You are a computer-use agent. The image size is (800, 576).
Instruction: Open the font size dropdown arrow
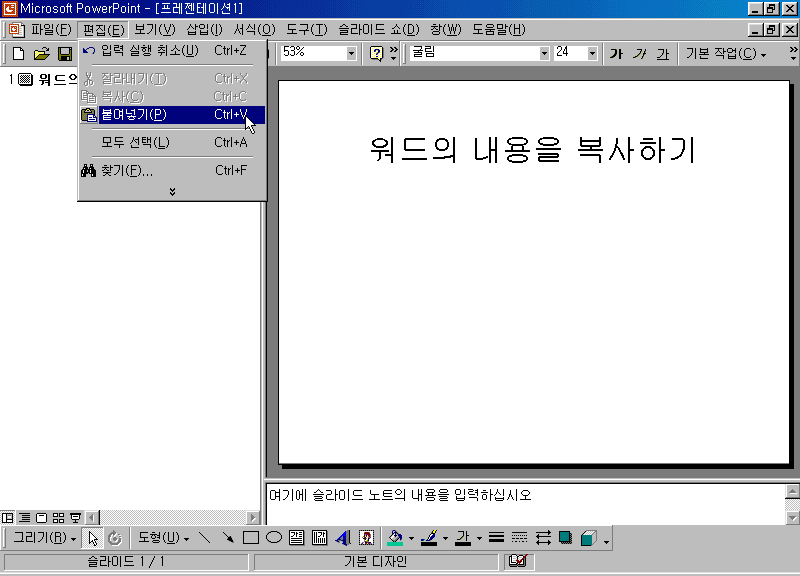tap(592, 53)
